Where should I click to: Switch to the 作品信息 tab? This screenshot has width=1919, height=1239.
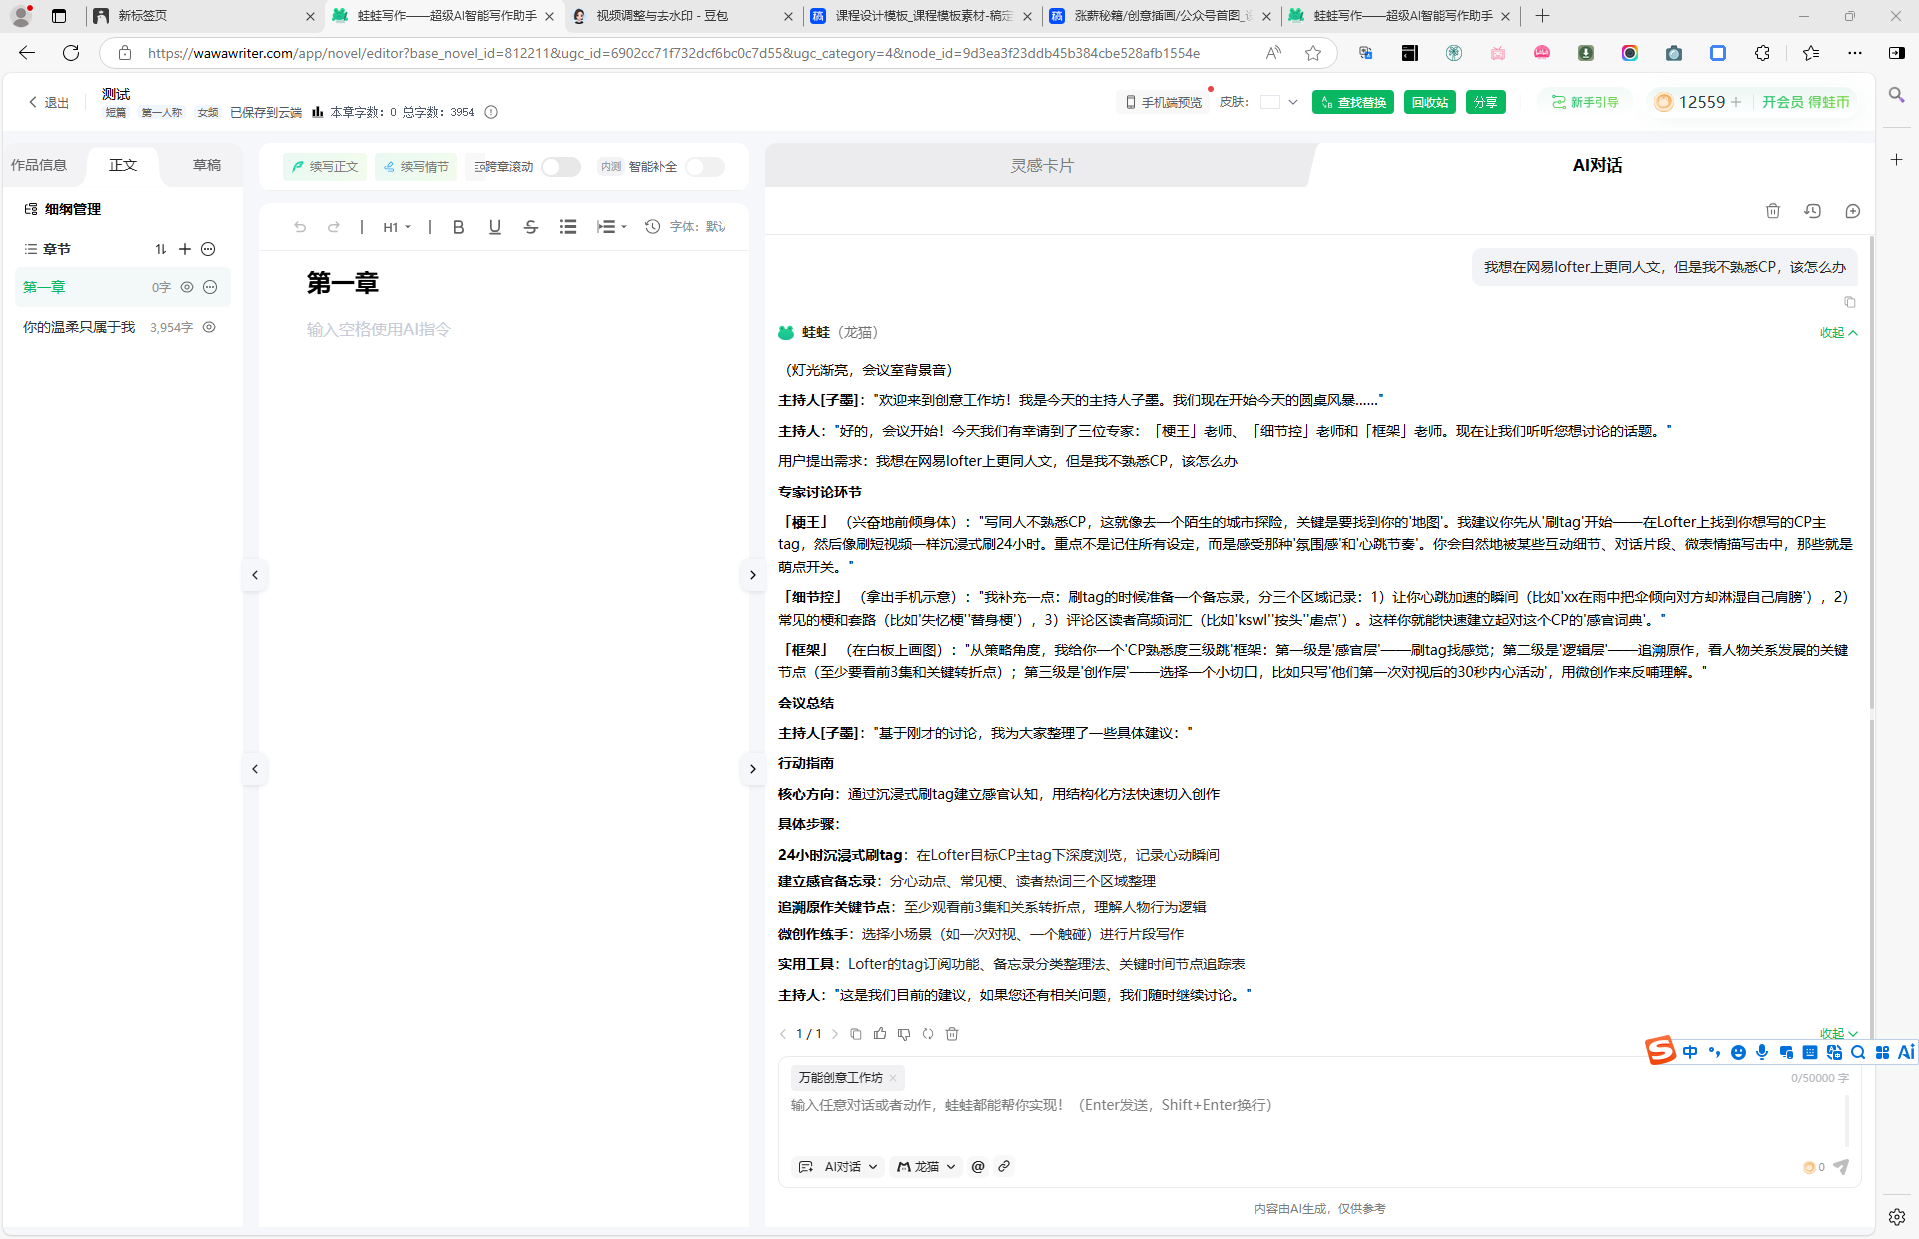39,165
